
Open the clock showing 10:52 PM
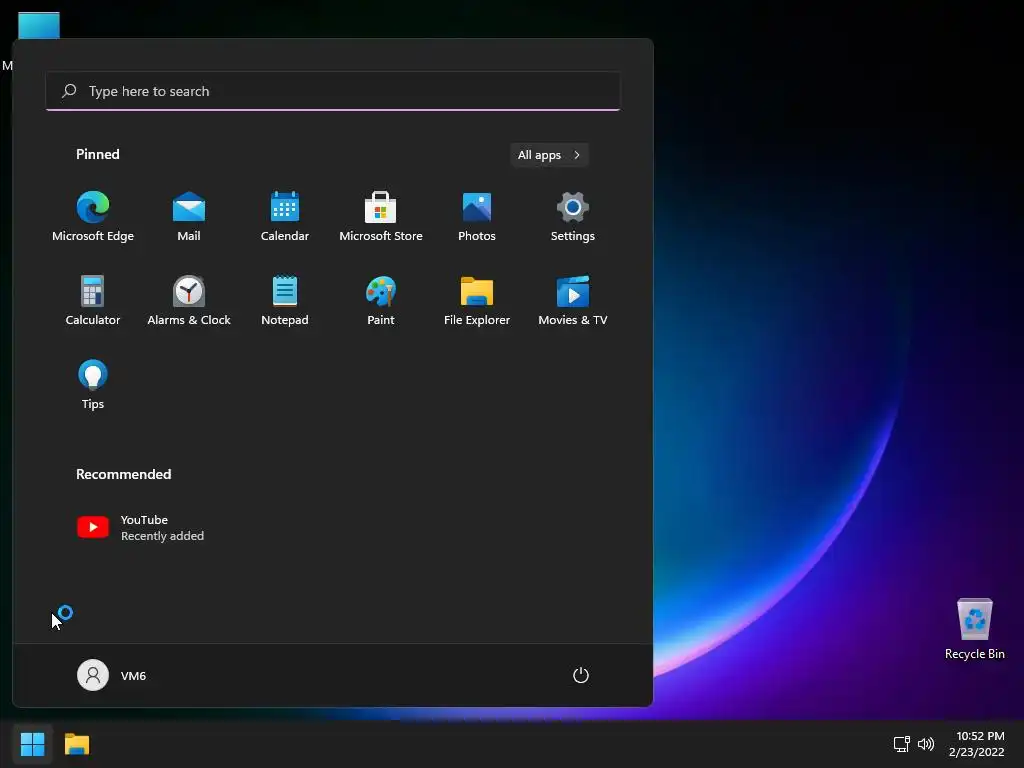[977, 744]
